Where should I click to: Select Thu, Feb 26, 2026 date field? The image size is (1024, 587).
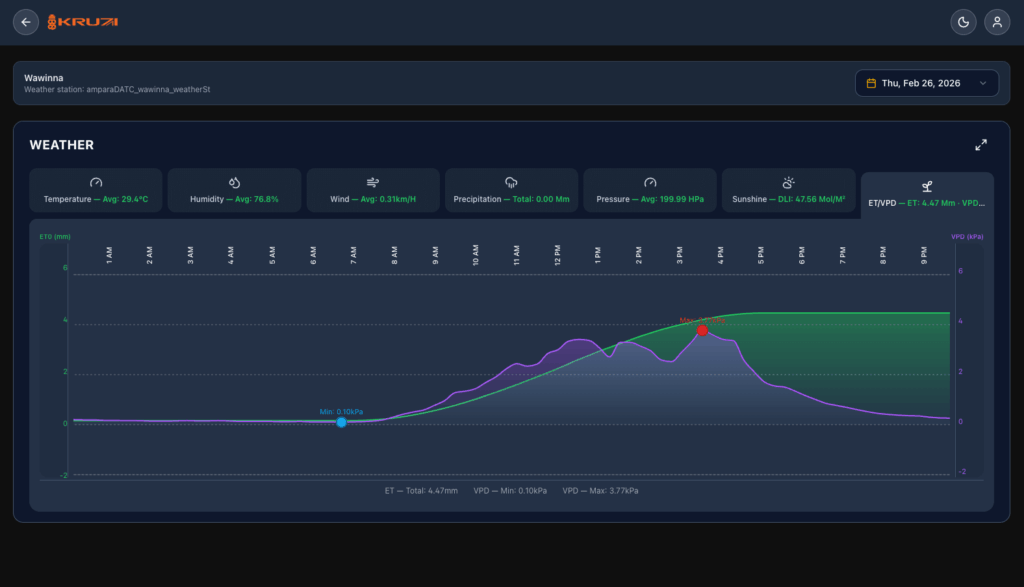point(920,83)
